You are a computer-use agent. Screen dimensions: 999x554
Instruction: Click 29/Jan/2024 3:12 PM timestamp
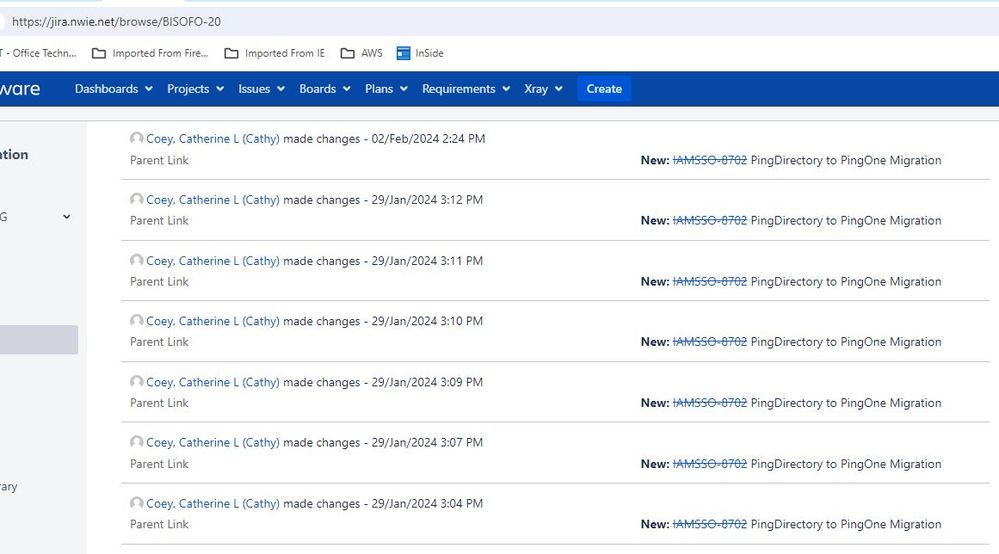427,200
